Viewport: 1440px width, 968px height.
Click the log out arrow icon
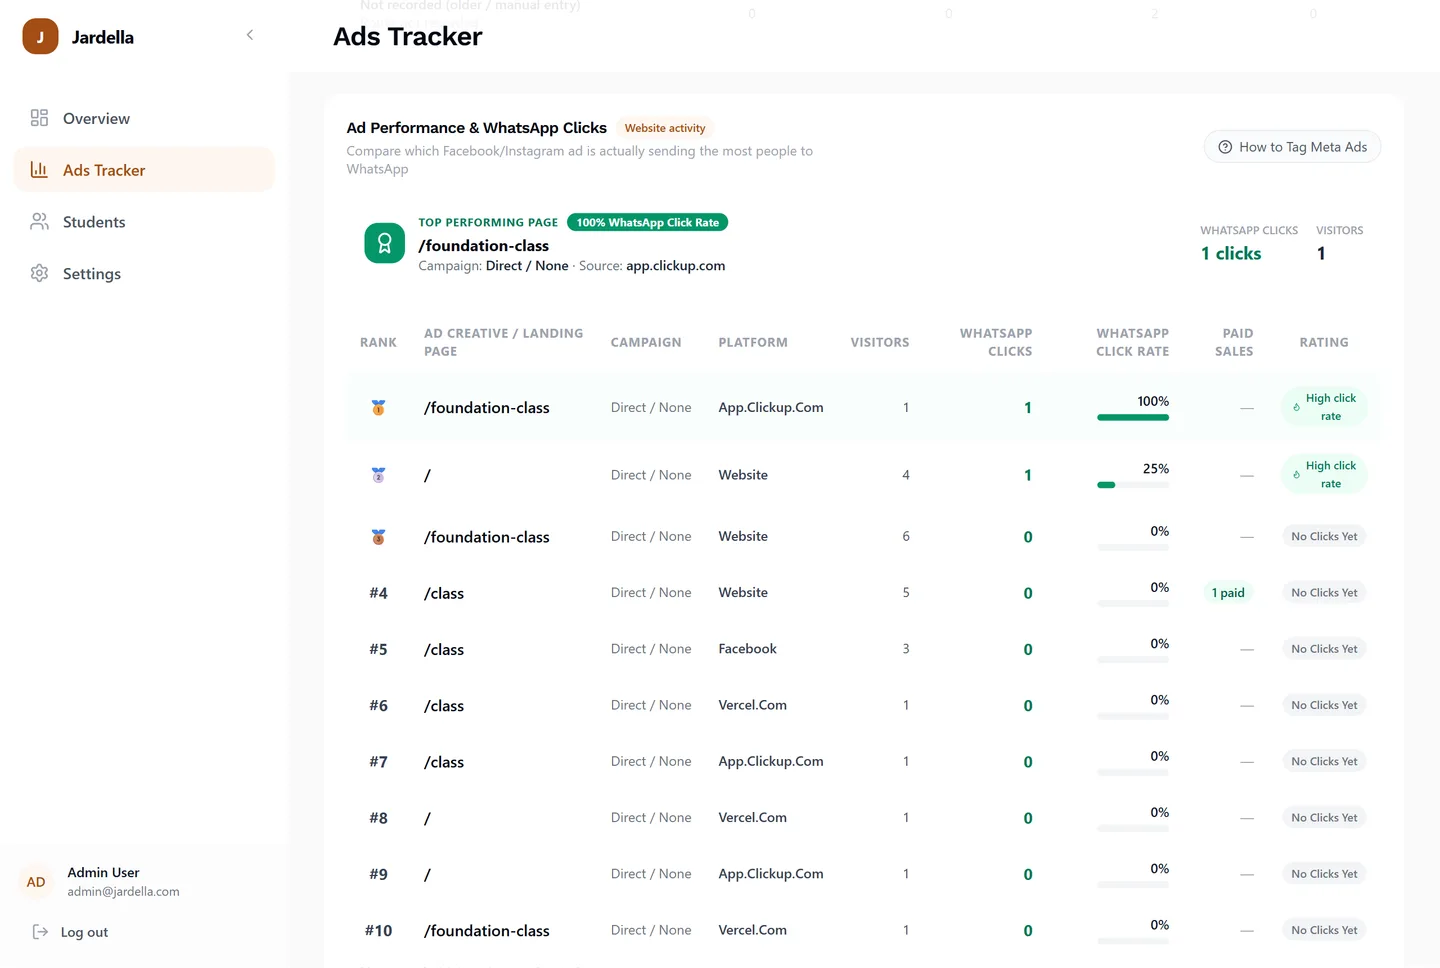(40, 932)
